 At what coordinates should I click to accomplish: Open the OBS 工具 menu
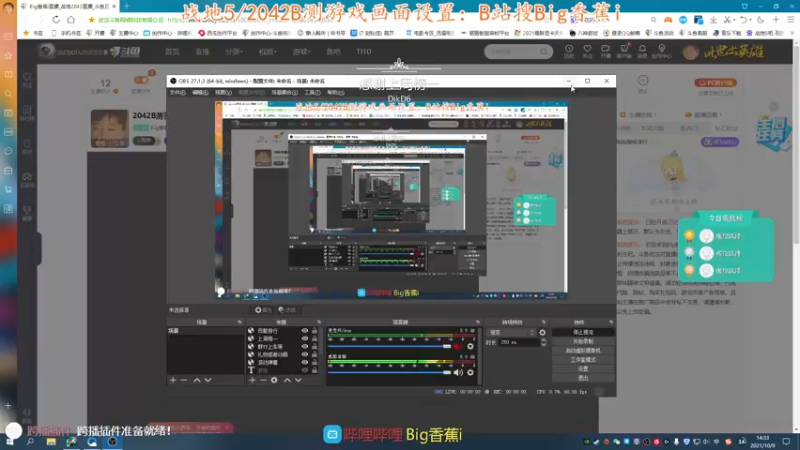point(312,93)
